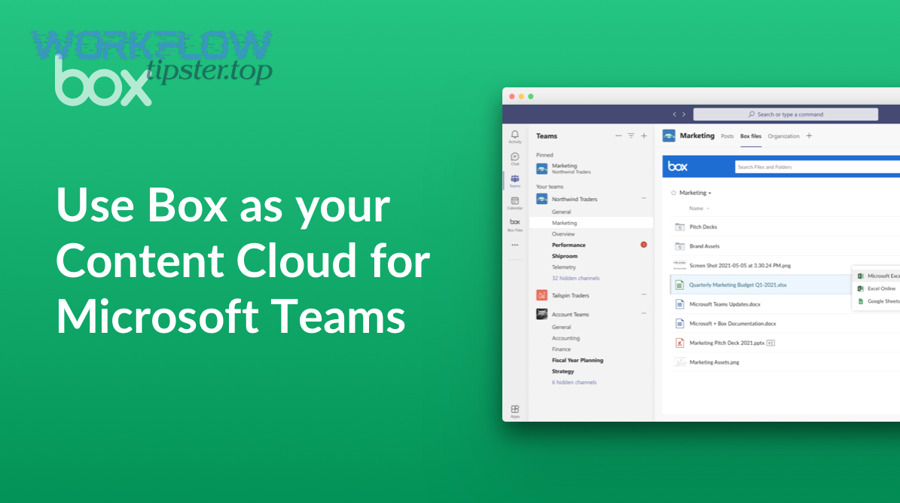Select General channel under Northwind Traders

click(561, 212)
